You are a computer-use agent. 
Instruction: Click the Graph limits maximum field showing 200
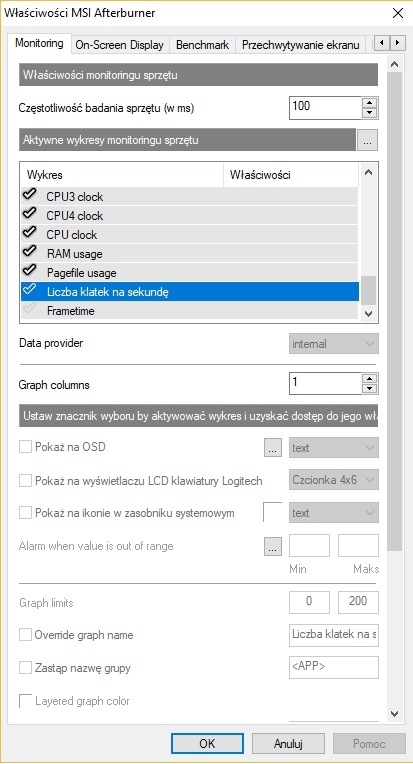(358, 602)
